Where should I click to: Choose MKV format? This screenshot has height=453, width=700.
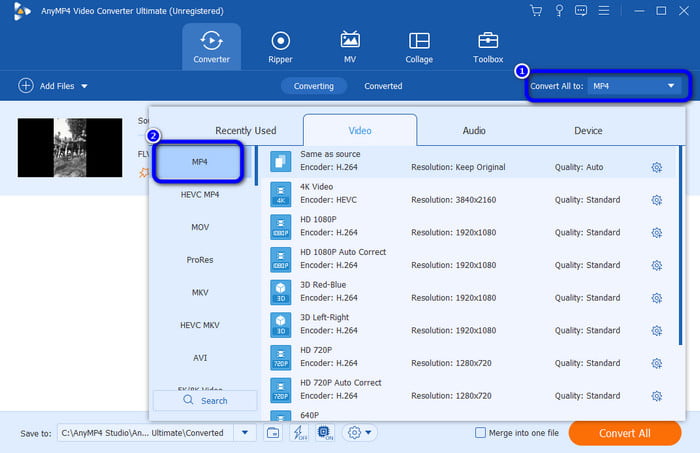200,292
